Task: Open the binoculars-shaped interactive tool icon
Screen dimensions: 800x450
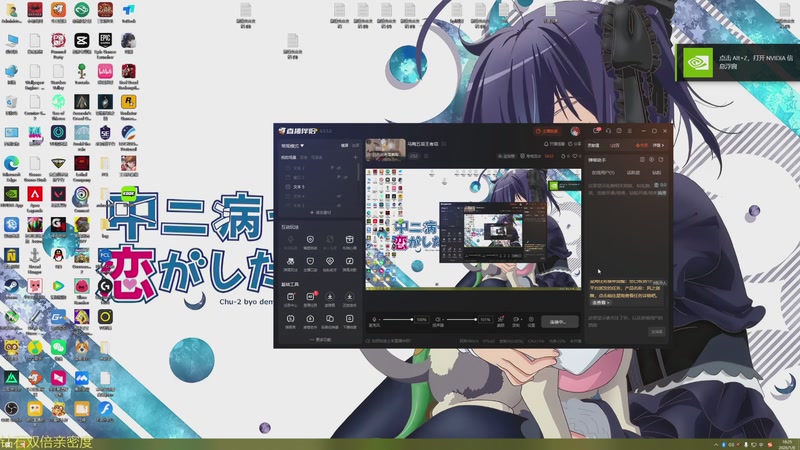Action: (290, 263)
